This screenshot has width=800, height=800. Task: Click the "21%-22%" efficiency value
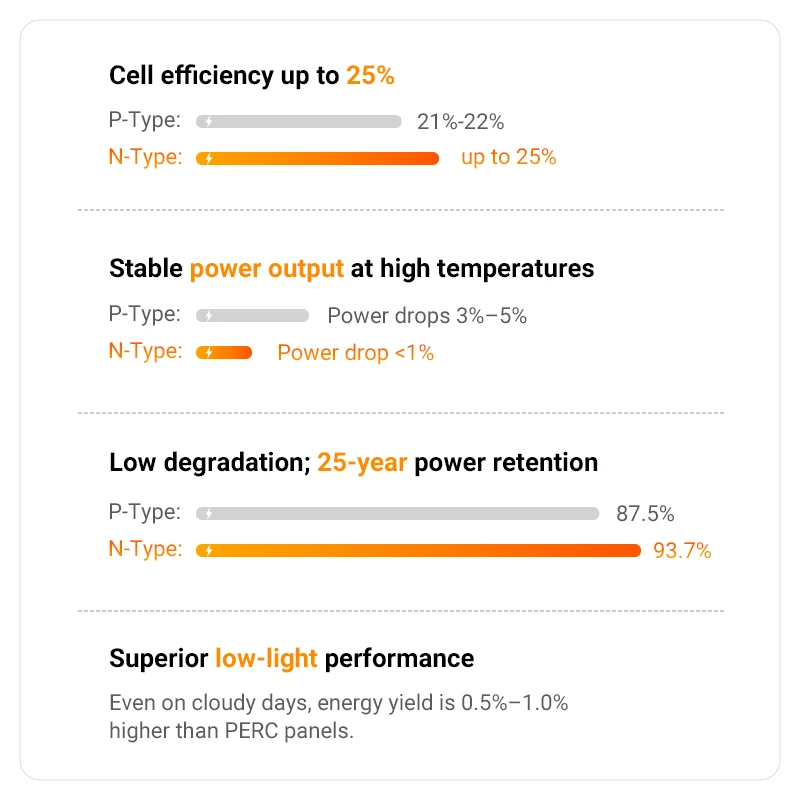coord(460,122)
